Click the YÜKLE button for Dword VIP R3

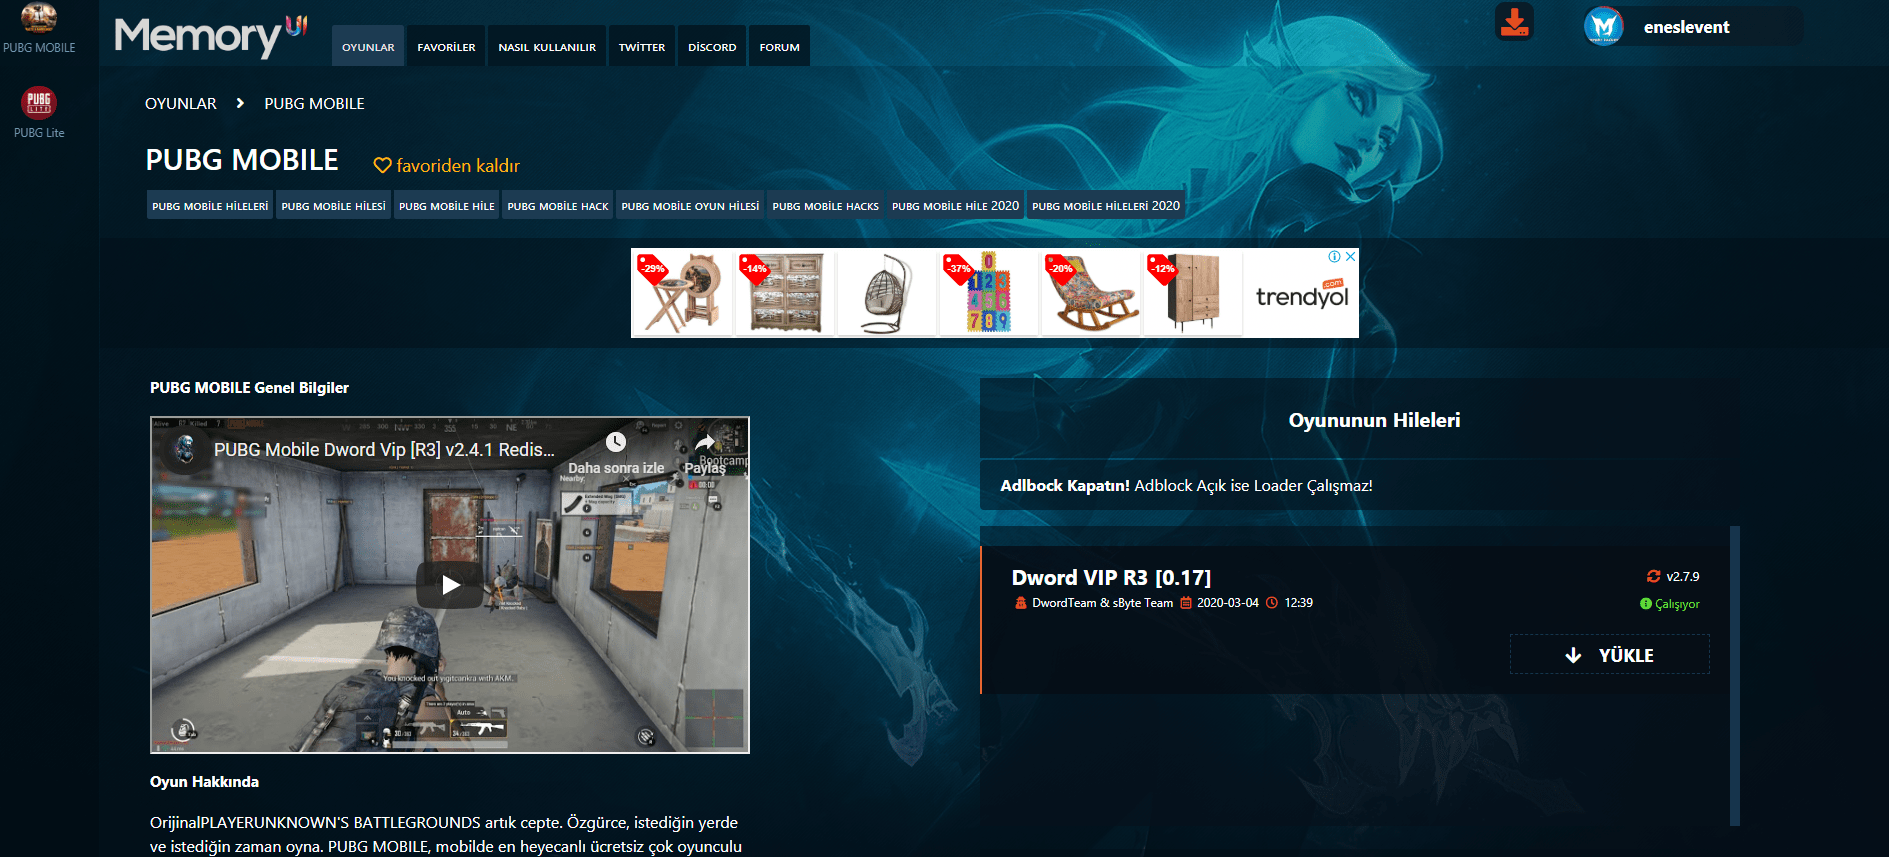click(x=1609, y=655)
